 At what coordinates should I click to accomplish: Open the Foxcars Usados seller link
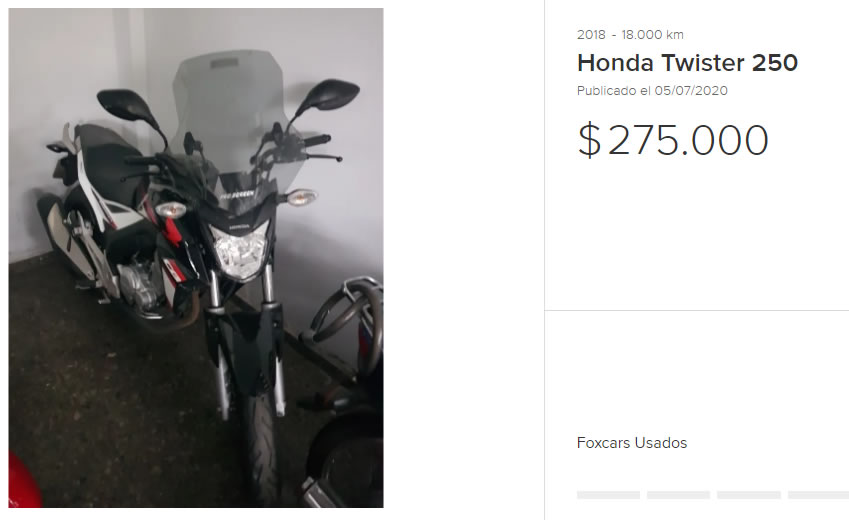(632, 443)
